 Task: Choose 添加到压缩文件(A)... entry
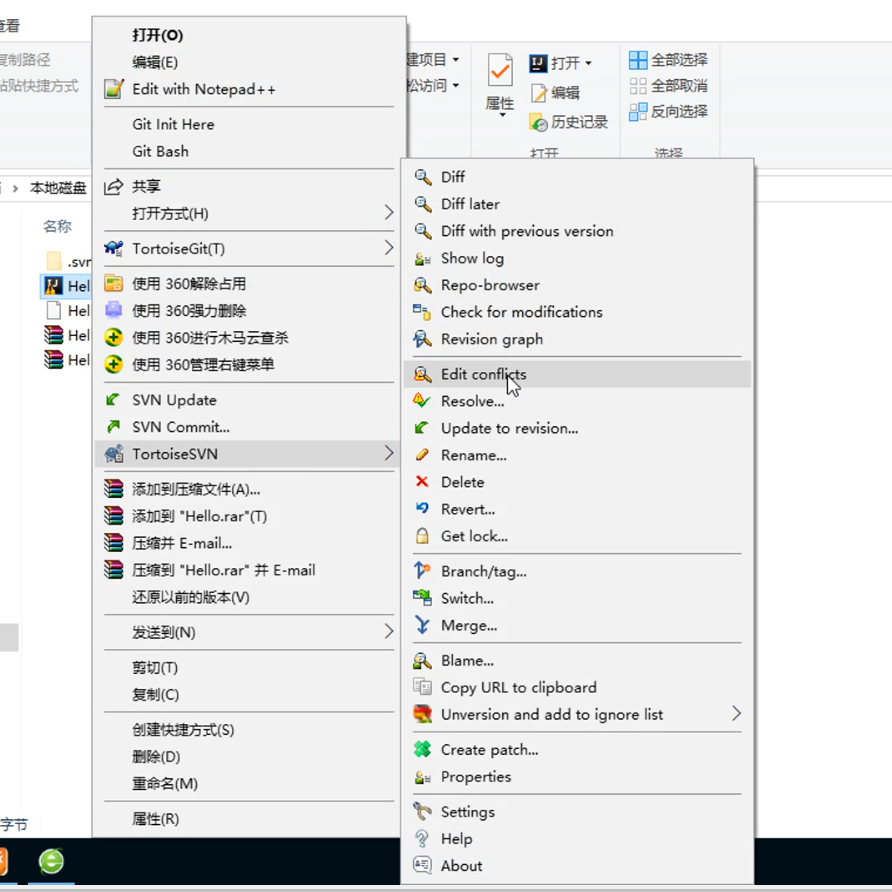196,489
